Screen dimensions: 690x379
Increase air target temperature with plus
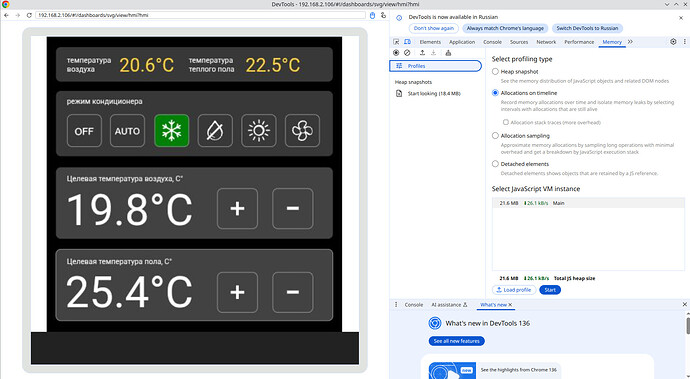point(237,209)
